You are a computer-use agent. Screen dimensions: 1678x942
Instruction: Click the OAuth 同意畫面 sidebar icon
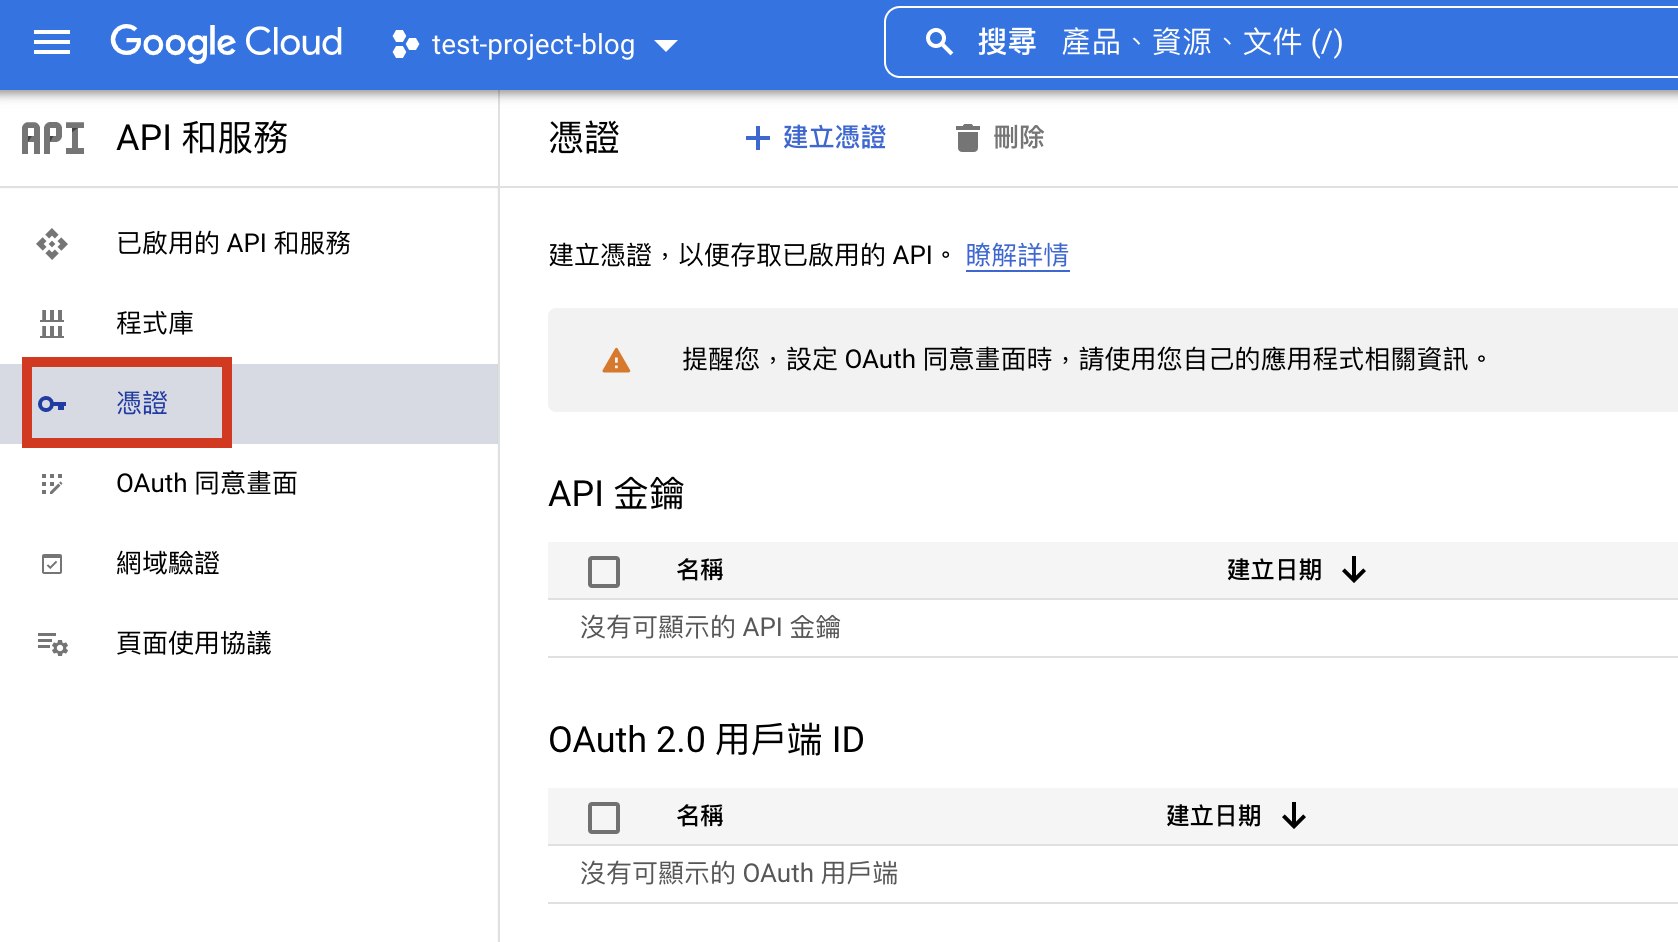(x=52, y=484)
